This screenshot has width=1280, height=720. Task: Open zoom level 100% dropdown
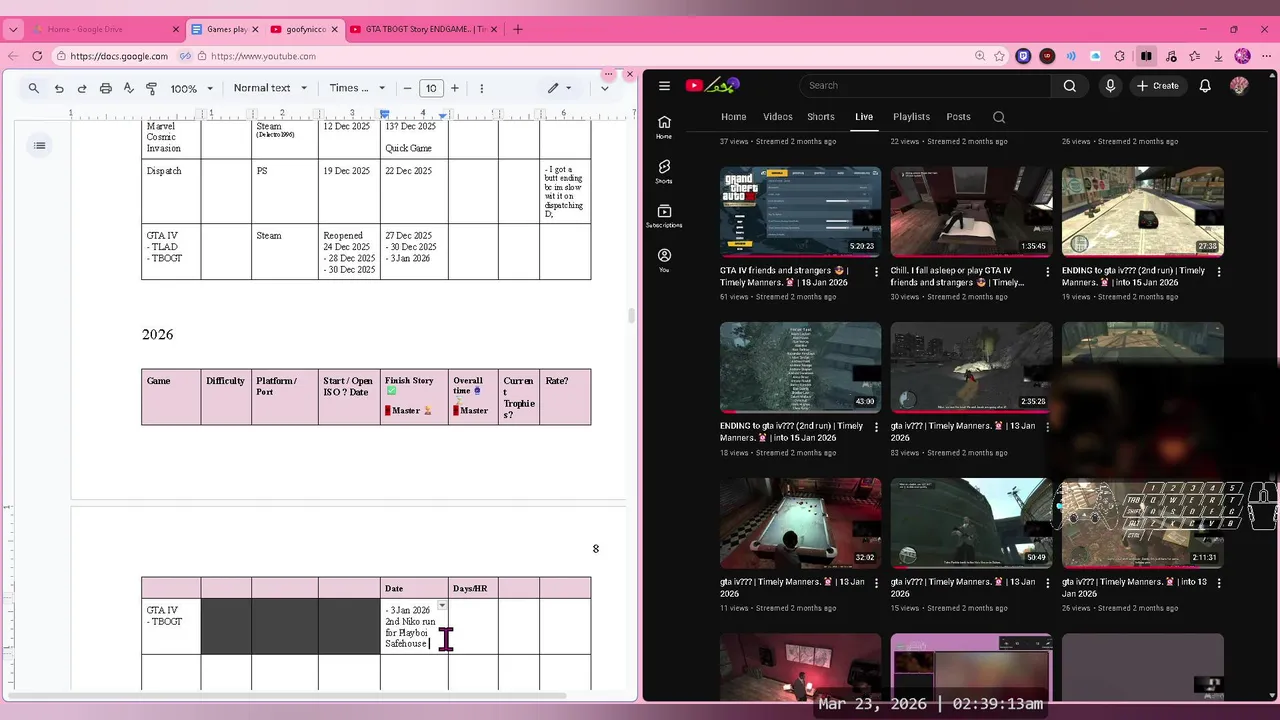(191, 88)
